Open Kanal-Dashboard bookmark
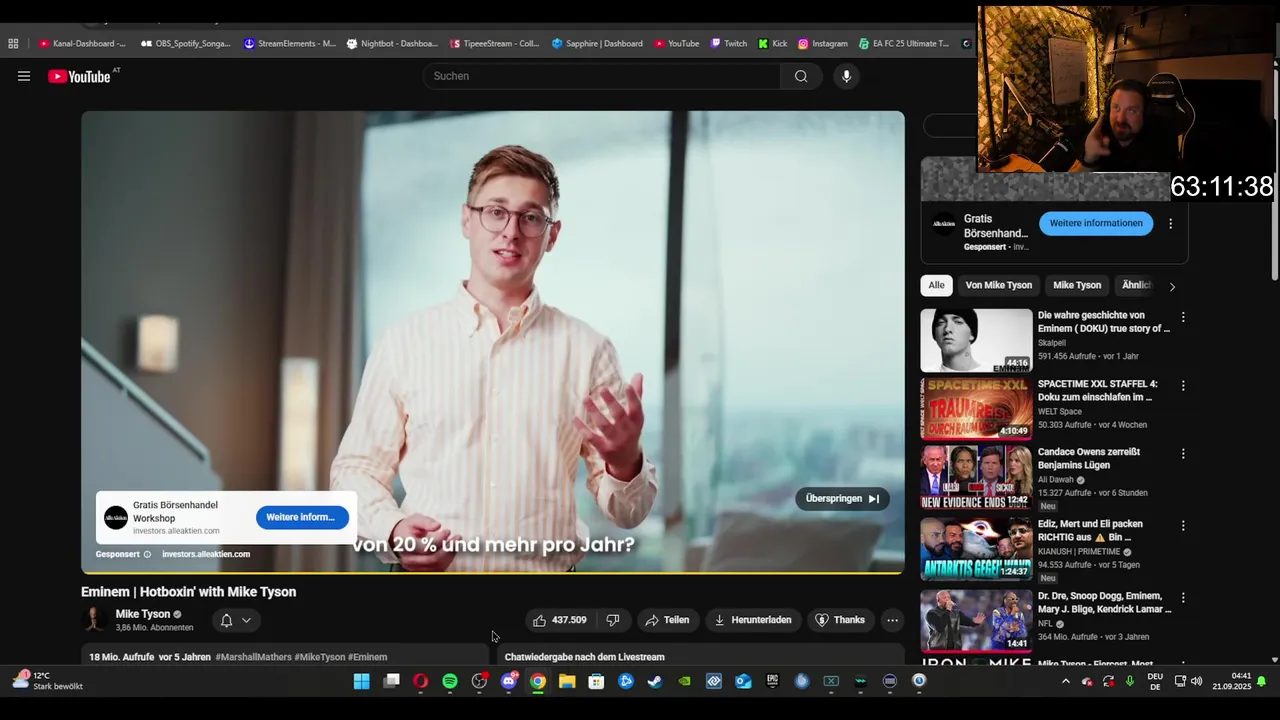 [82, 44]
